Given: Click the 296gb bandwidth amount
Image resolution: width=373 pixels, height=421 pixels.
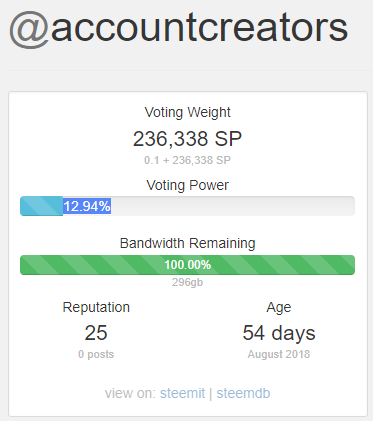Looking at the screenshot, I should pyautogui.click(x=187, y=283).
